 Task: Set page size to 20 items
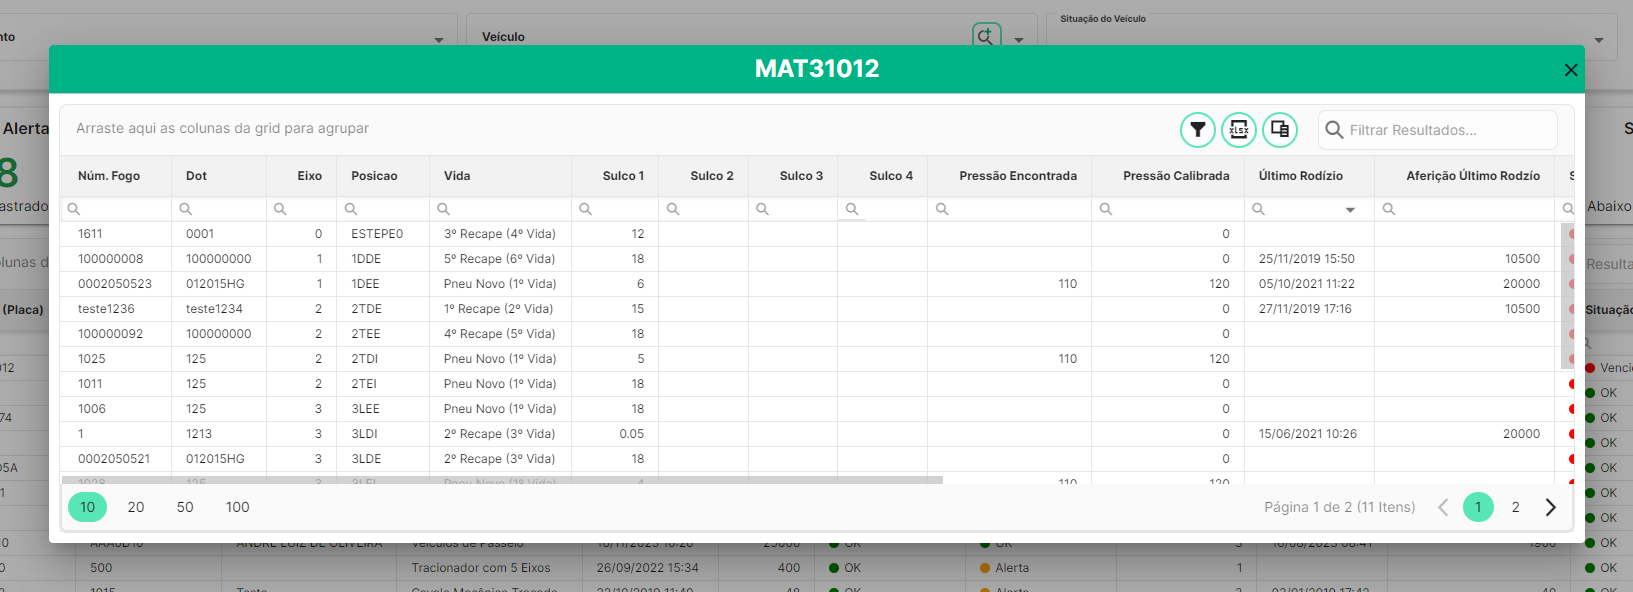136,507
